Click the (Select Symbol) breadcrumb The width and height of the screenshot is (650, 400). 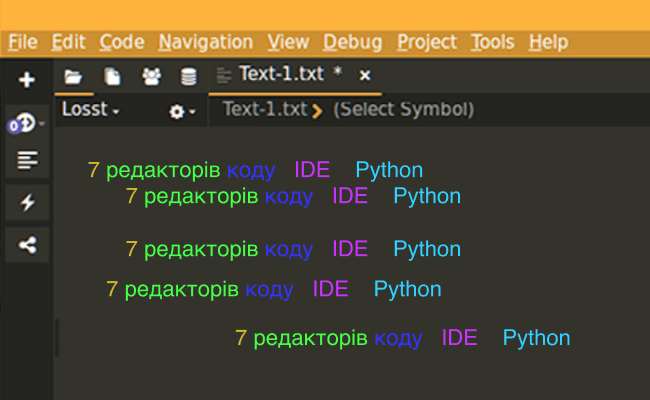point(403,110)
